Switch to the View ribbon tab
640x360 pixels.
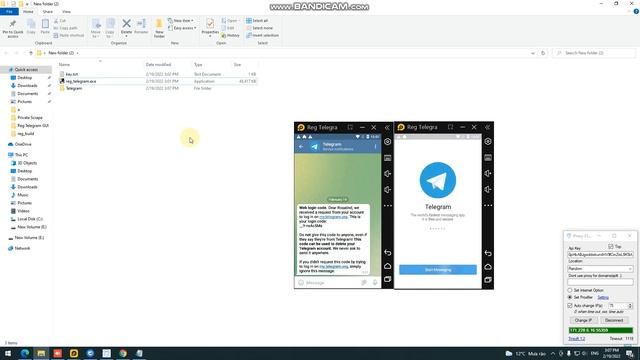pyautogui.click(x=66, y=11)
